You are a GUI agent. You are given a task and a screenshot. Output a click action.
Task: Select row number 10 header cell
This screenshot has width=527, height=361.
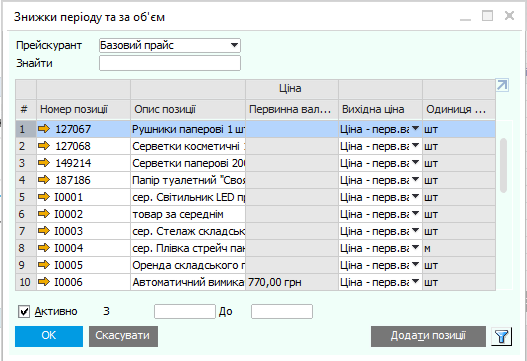click(26, 282)
